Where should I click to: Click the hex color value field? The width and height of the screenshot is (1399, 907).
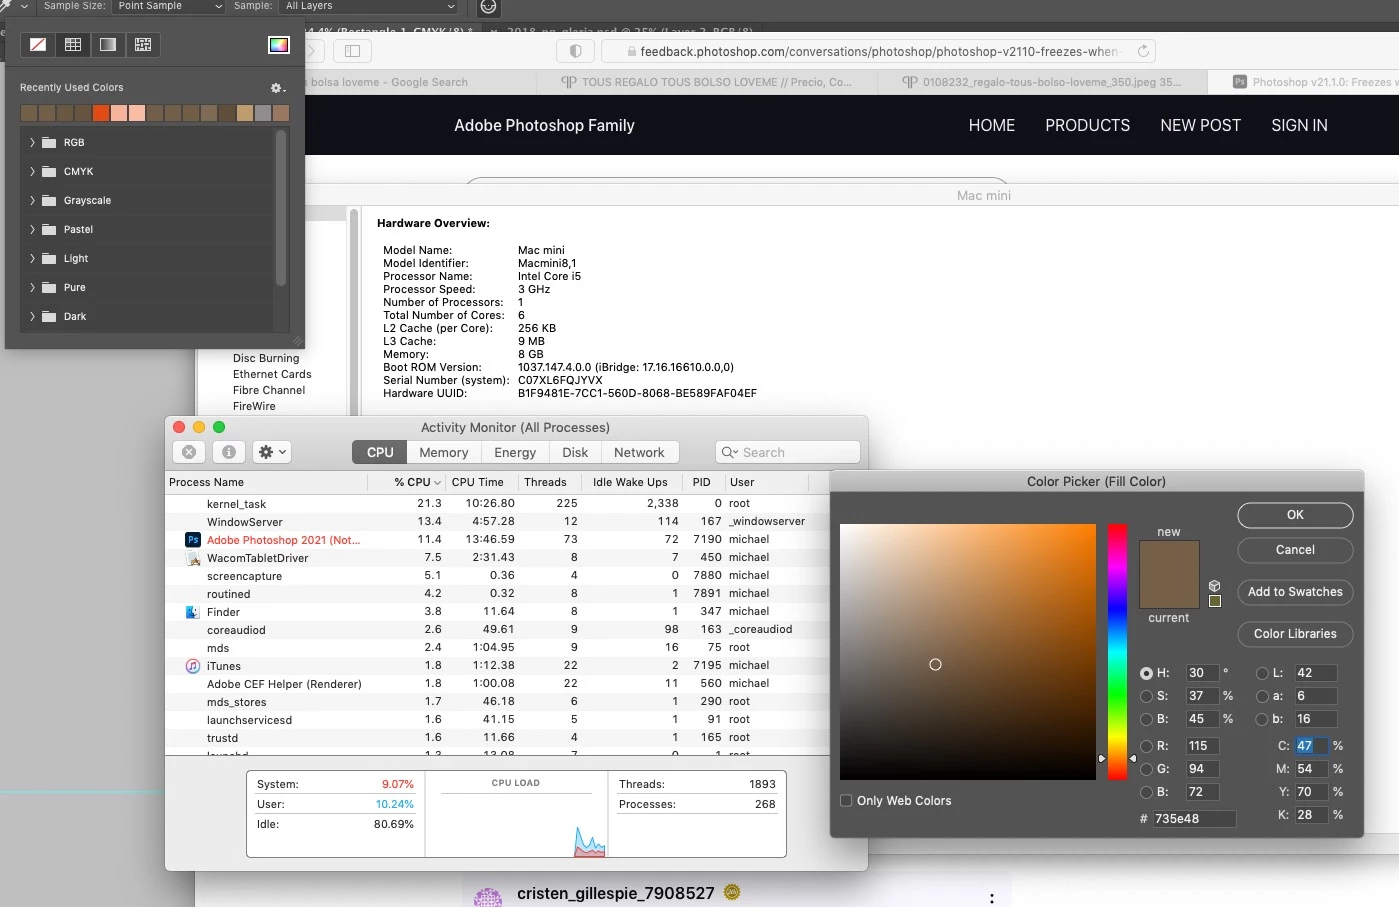(x=1194, y=819)
